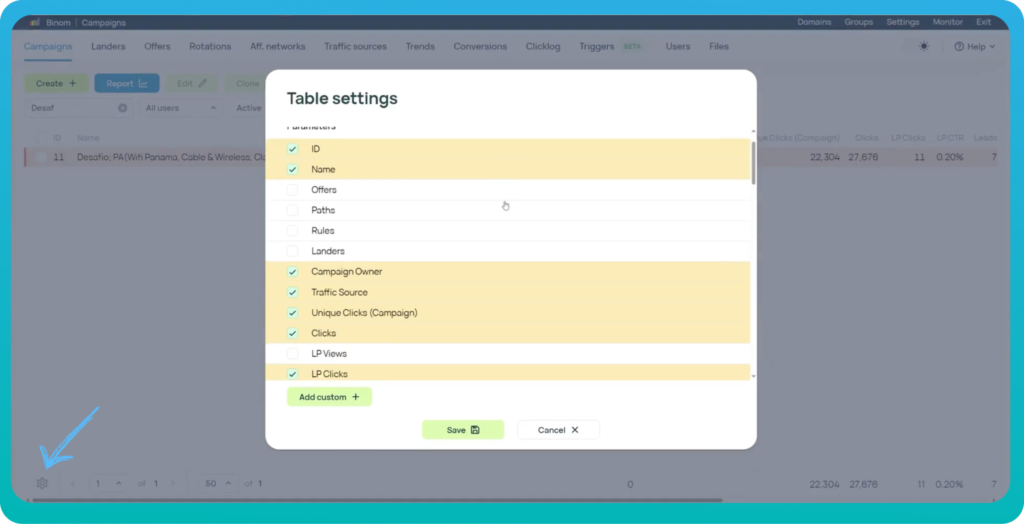Open the Clicklog tab

tap(543, 46)
